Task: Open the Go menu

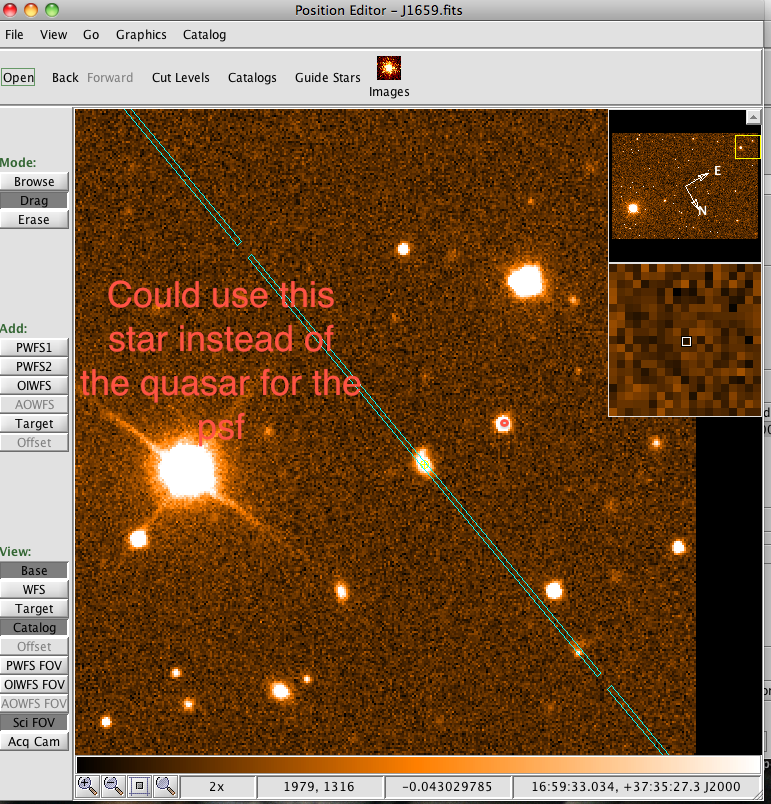Action: (91, 35)
